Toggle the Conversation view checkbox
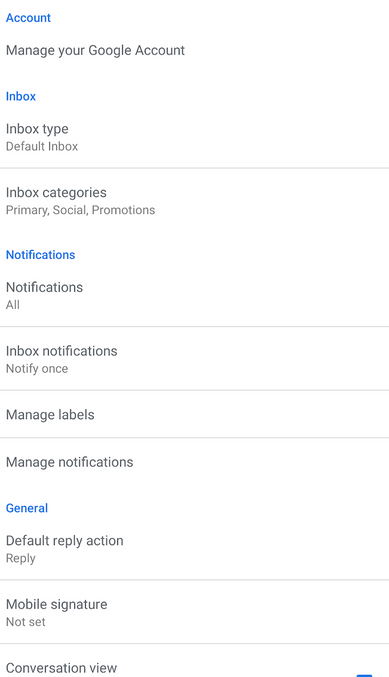 tap(364, 675)
